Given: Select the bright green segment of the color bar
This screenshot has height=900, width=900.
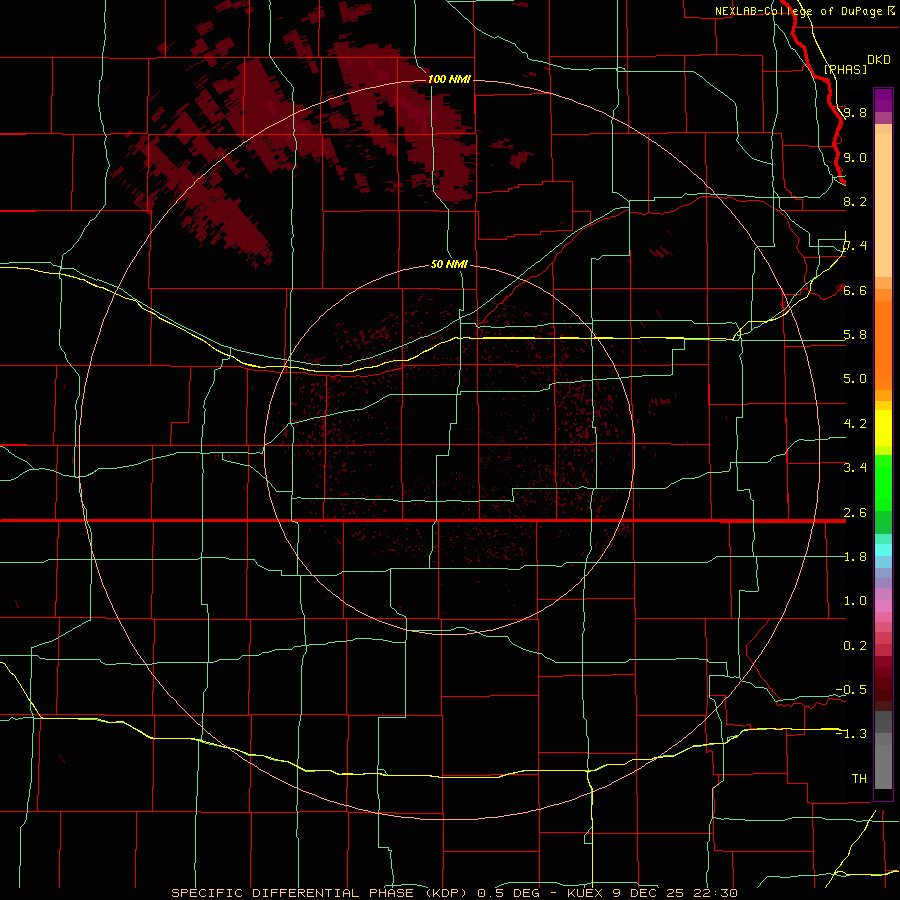Looking at the screenshot, I should pos(883,483).
